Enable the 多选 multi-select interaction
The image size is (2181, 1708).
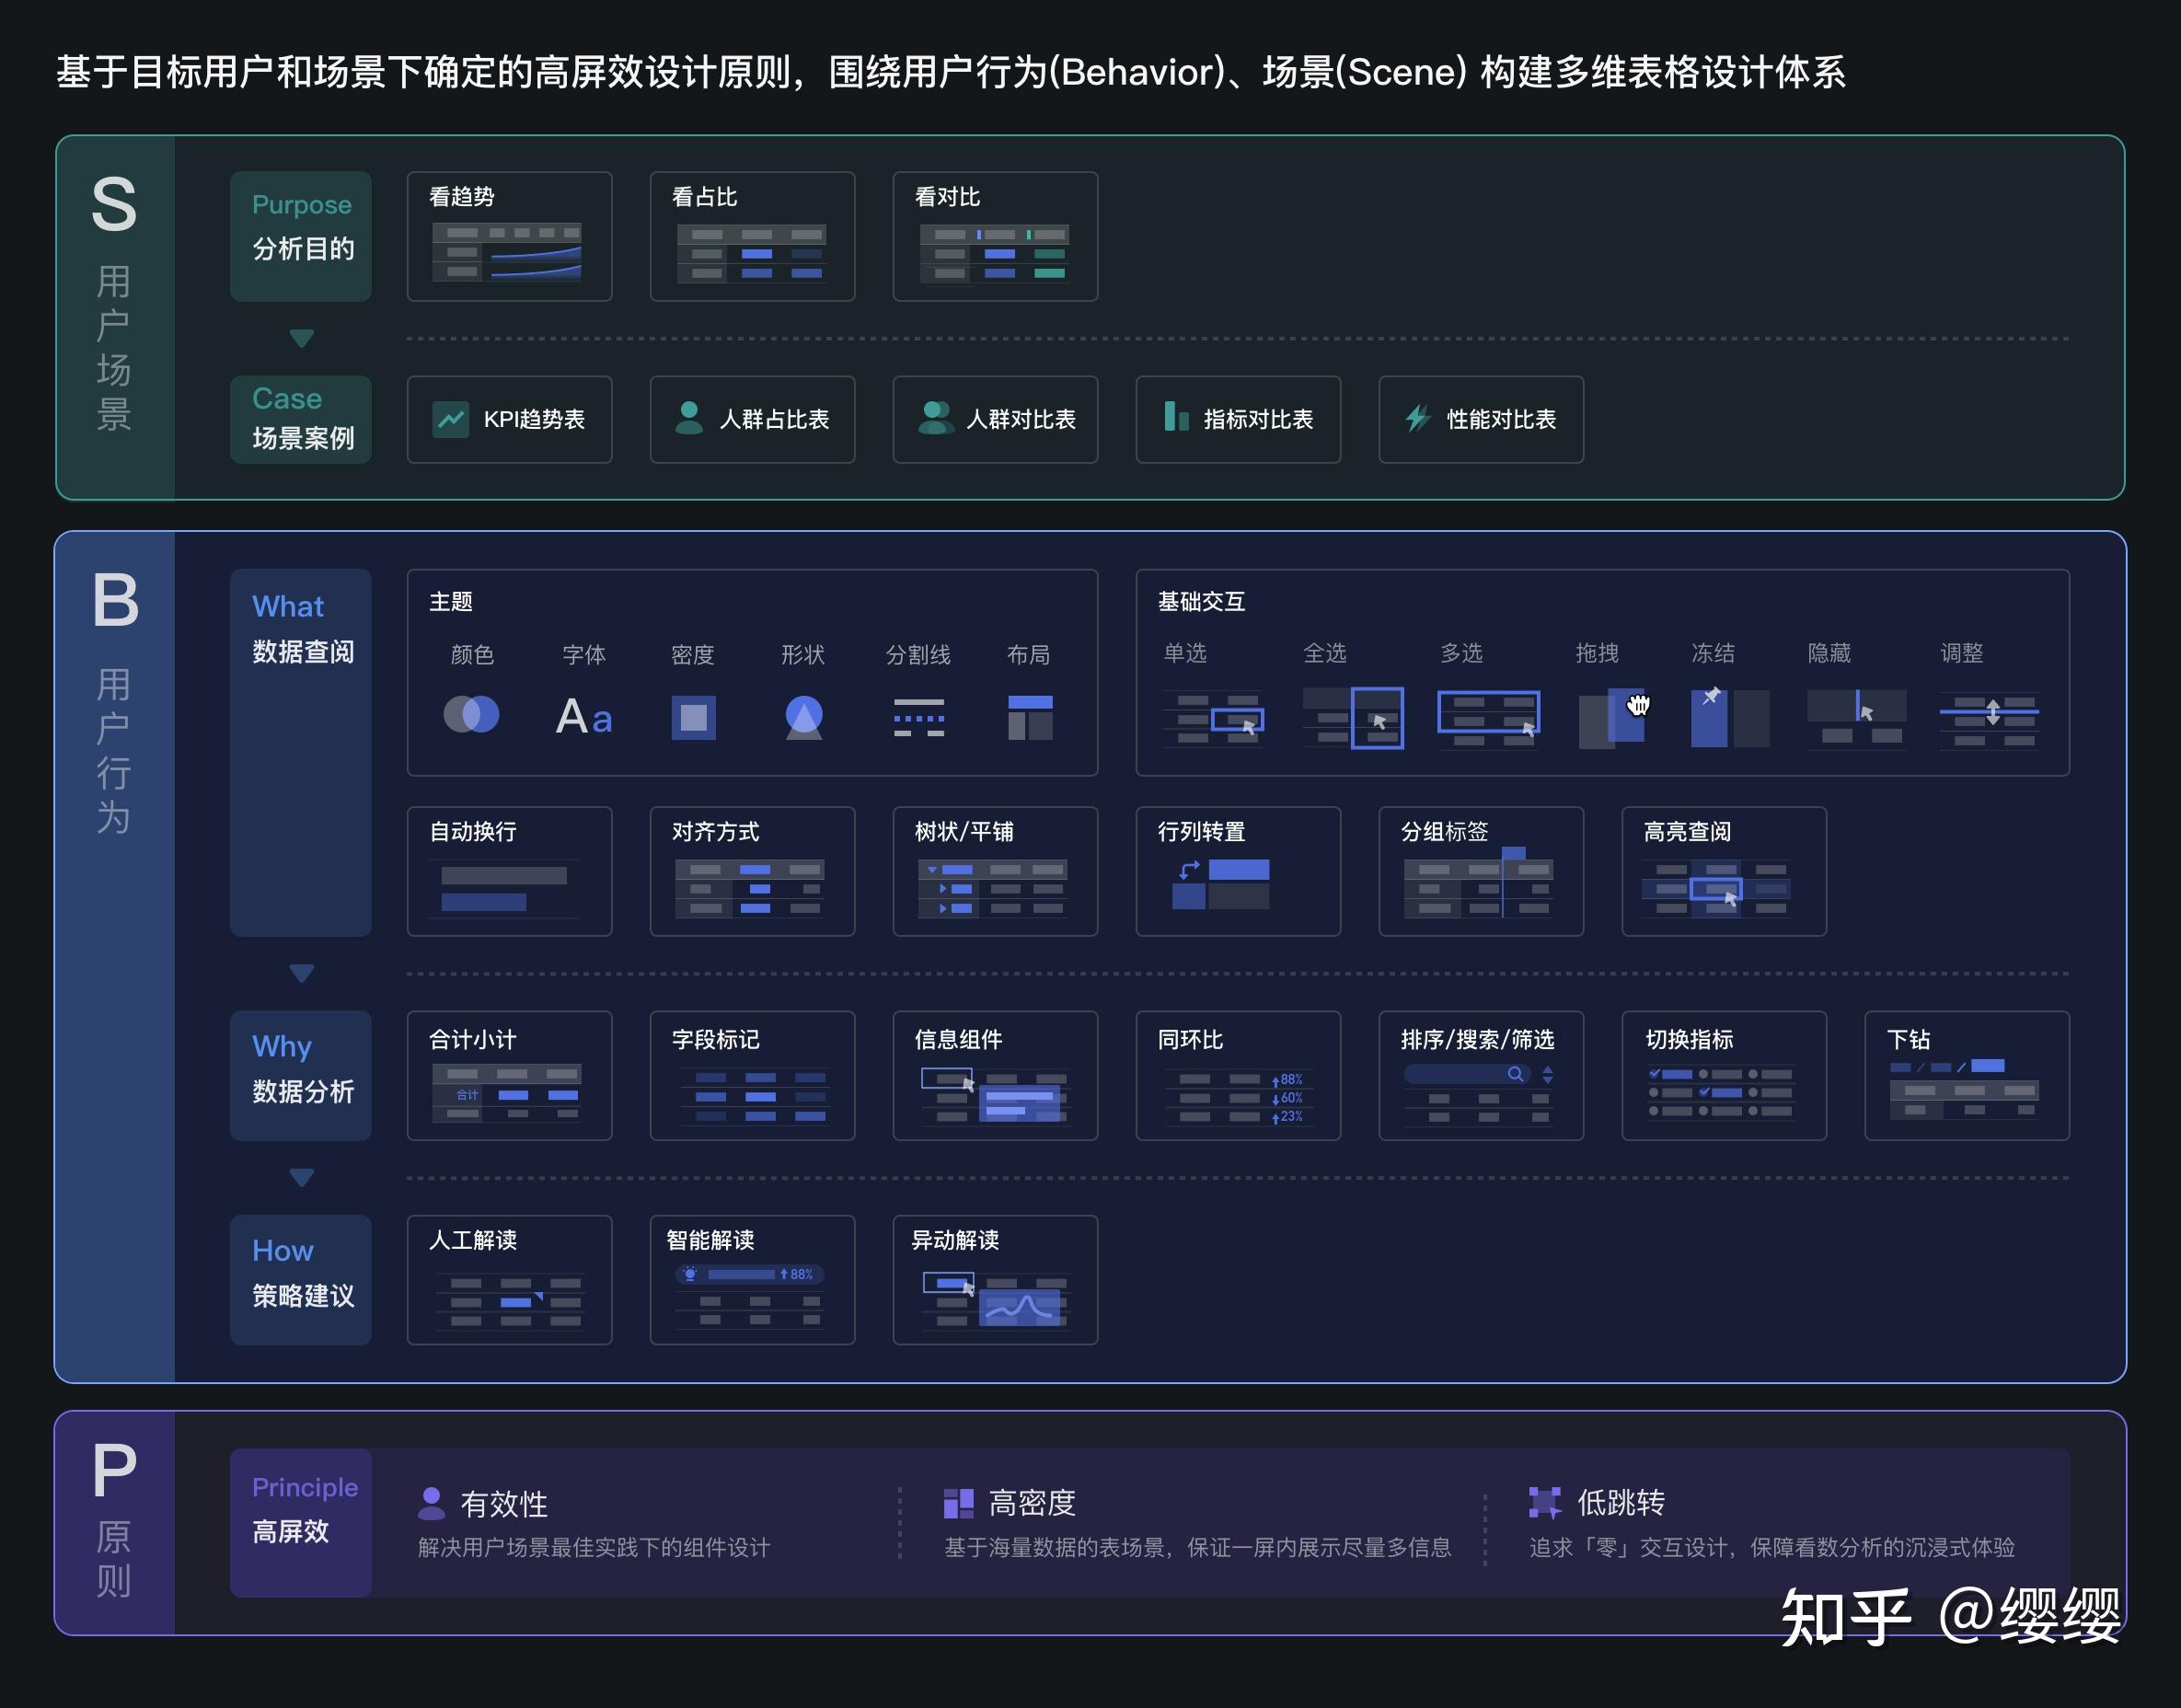(x=1488, y=716)
